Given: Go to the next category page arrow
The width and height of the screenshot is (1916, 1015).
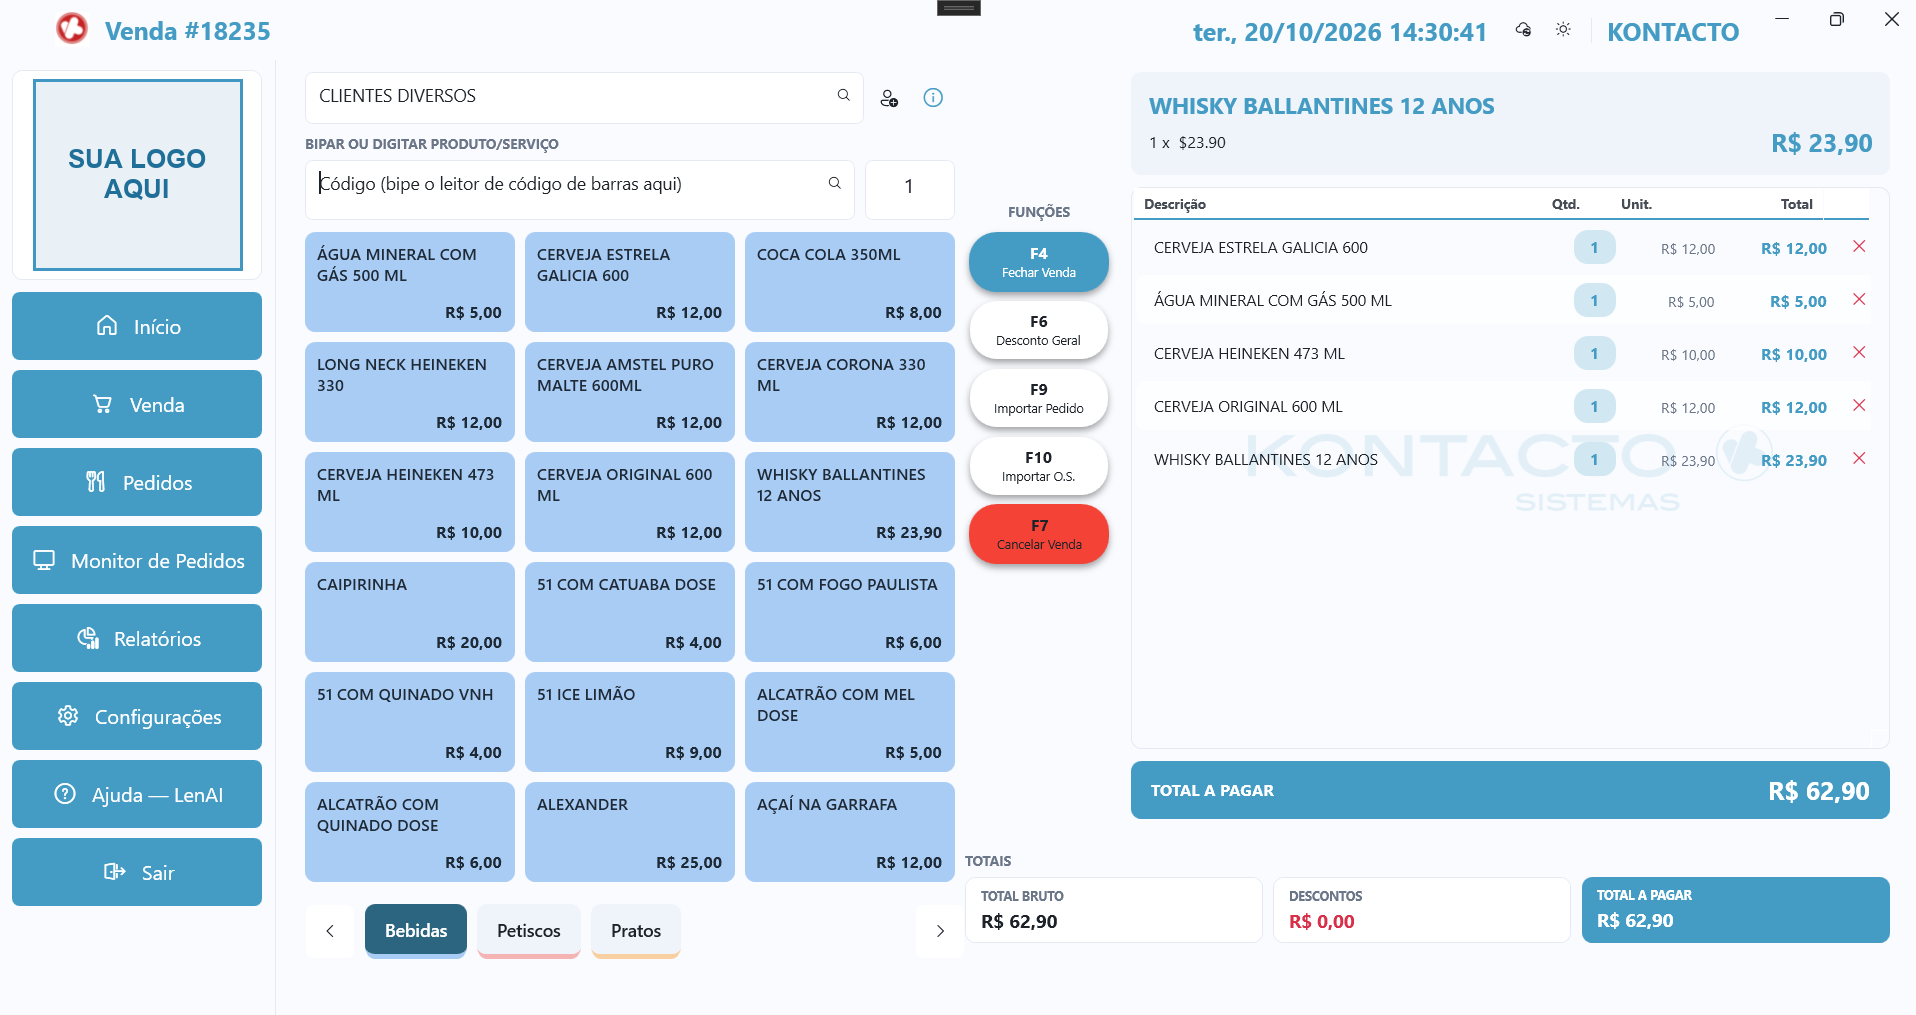Looking at the screenshot, I should pyautogui.click(x=940, y=931).
